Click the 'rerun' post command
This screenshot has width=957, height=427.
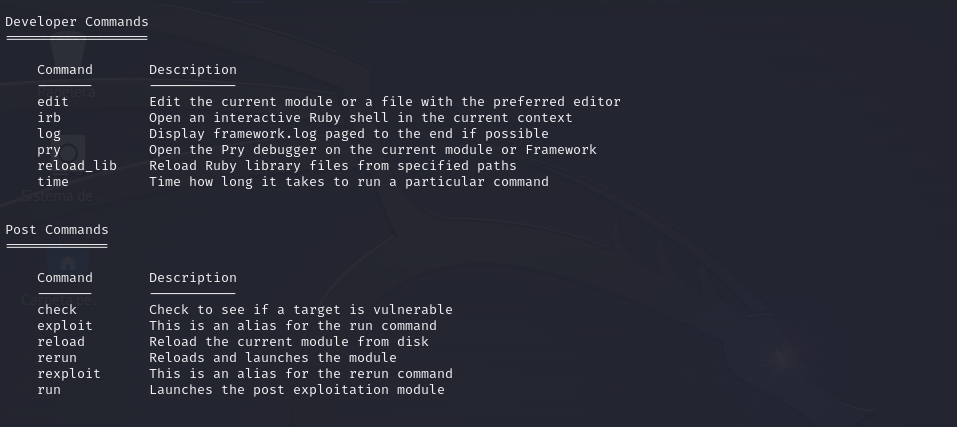click(x=57, y=357)
